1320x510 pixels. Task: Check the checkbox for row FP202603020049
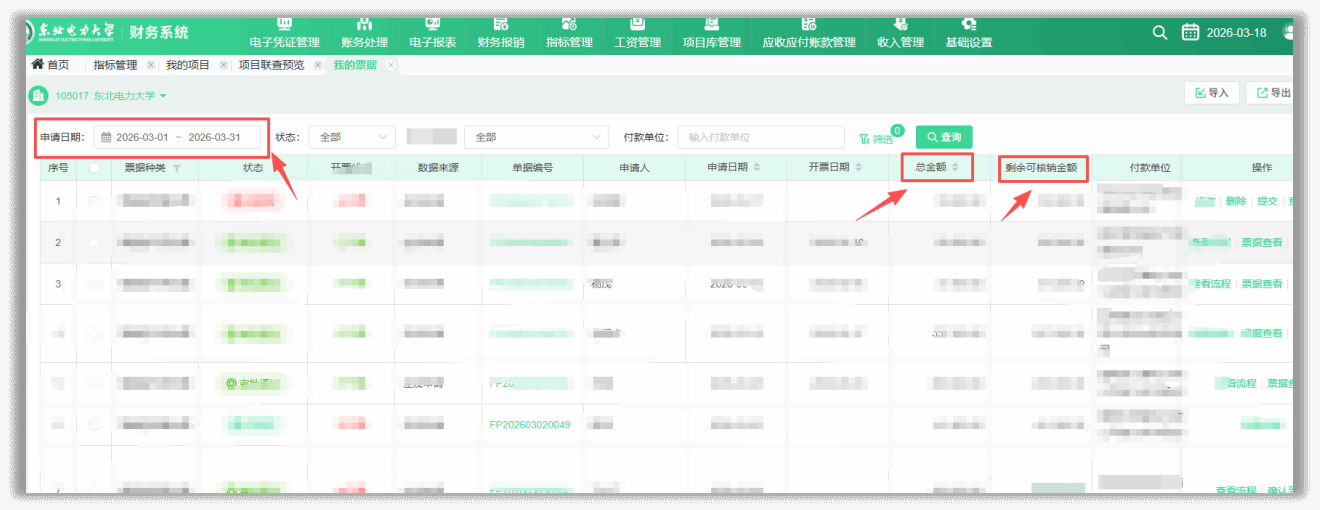click(95, 424)
